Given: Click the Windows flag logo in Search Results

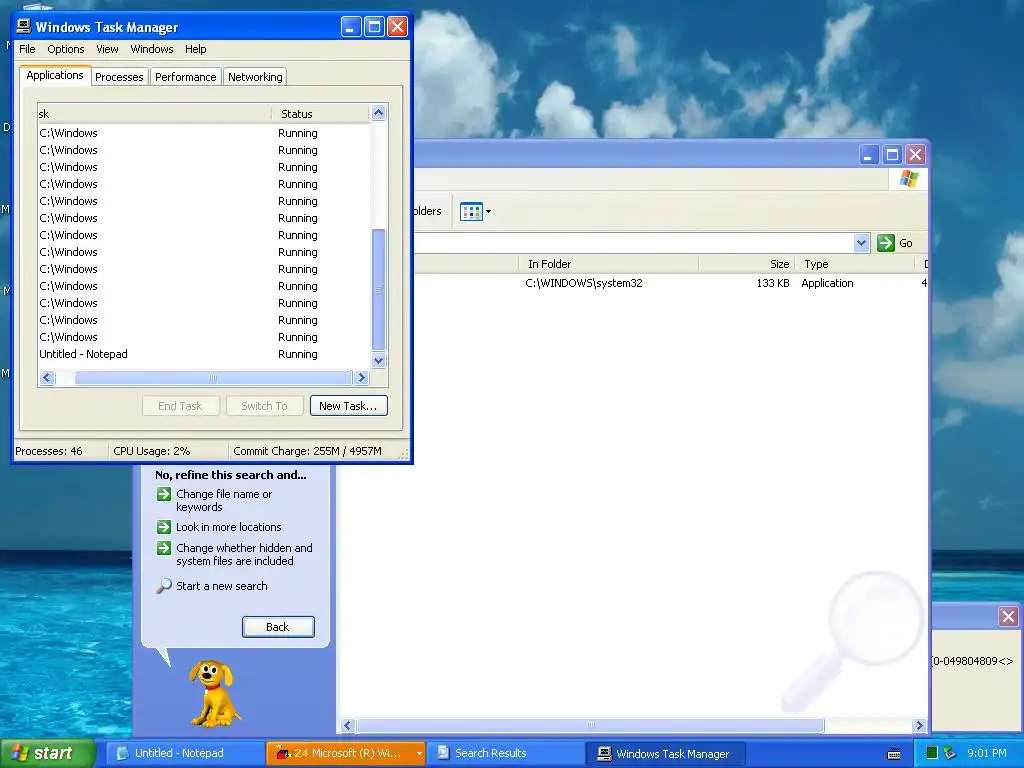Looking at the screenshot, I should [x=908, y=179].
